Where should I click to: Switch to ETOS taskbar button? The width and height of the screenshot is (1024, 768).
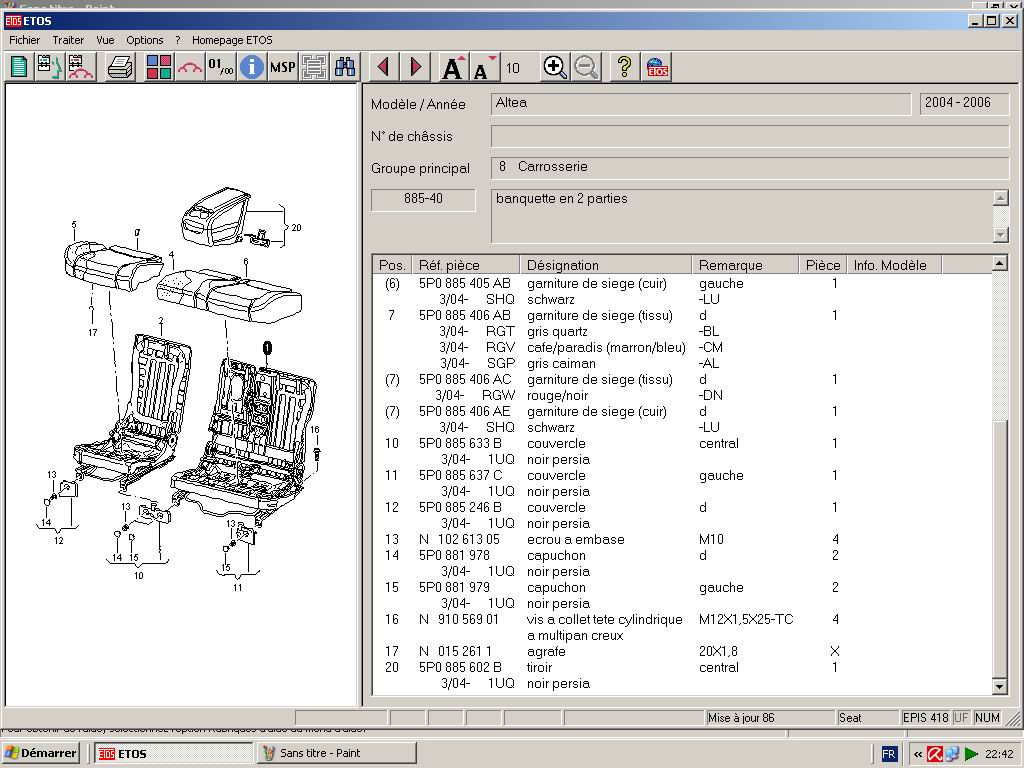[x=172, y=753]
